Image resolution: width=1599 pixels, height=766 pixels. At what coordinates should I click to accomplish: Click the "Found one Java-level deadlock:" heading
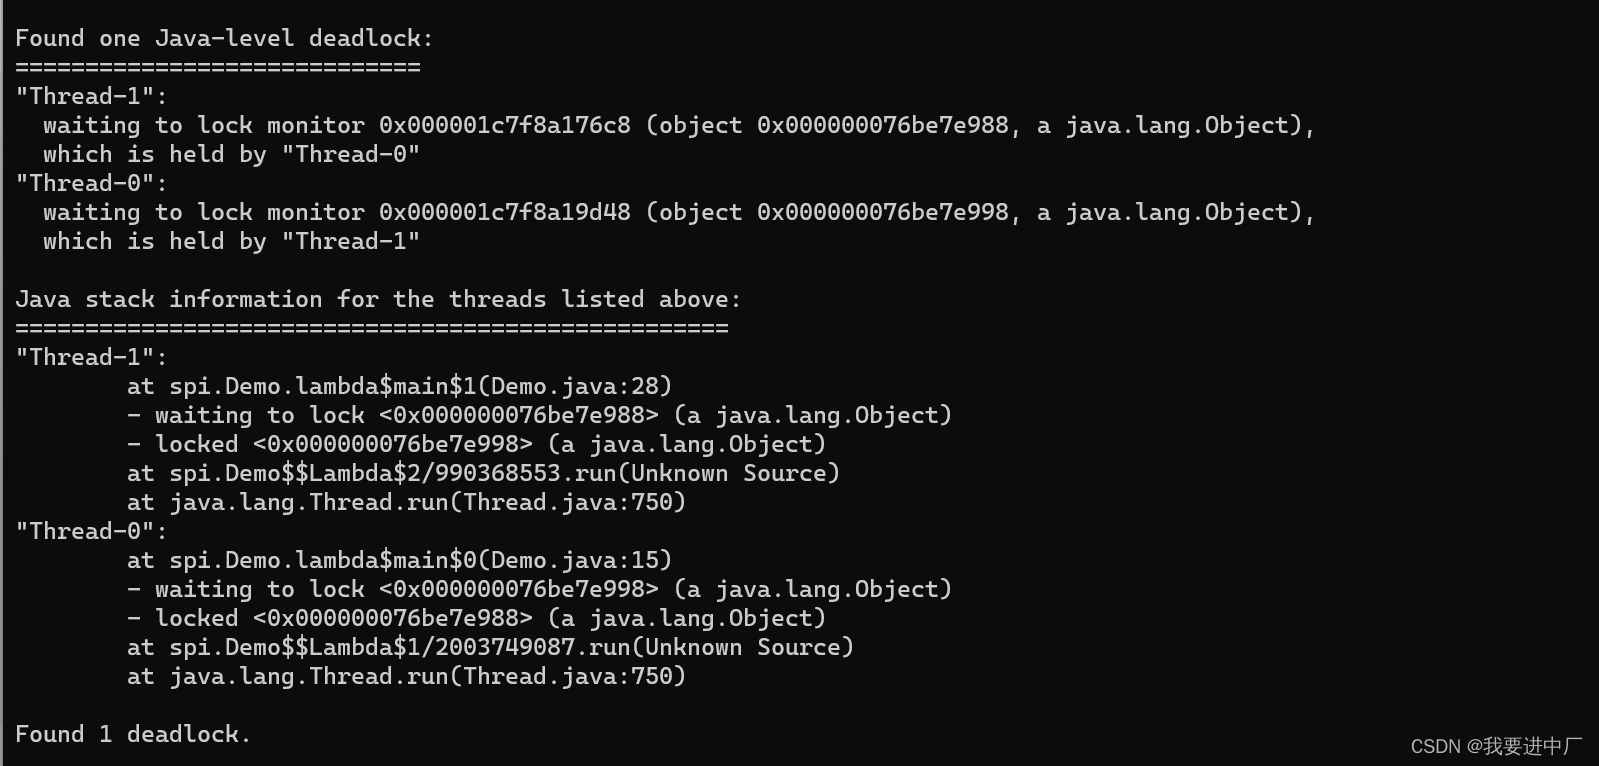click(x=224, y=39)
